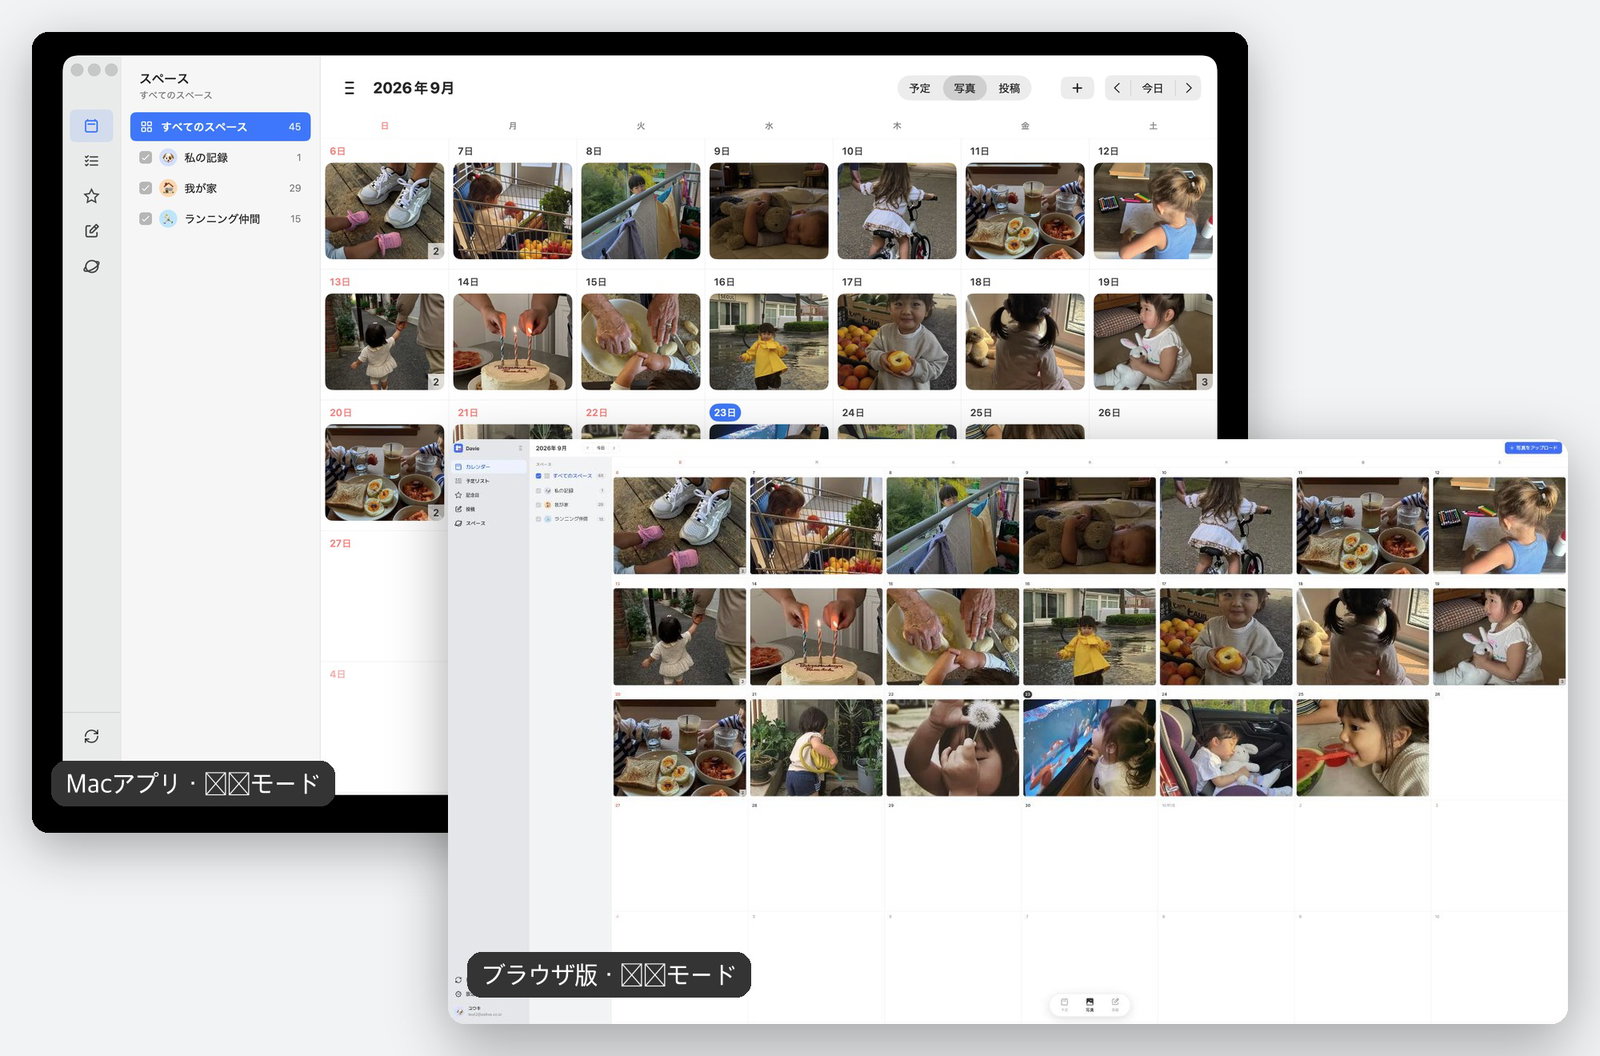Toggle the hamburger menu beside 2026年9月
Viewport: 1600px width, 1056px height.
tap(349, 88)
